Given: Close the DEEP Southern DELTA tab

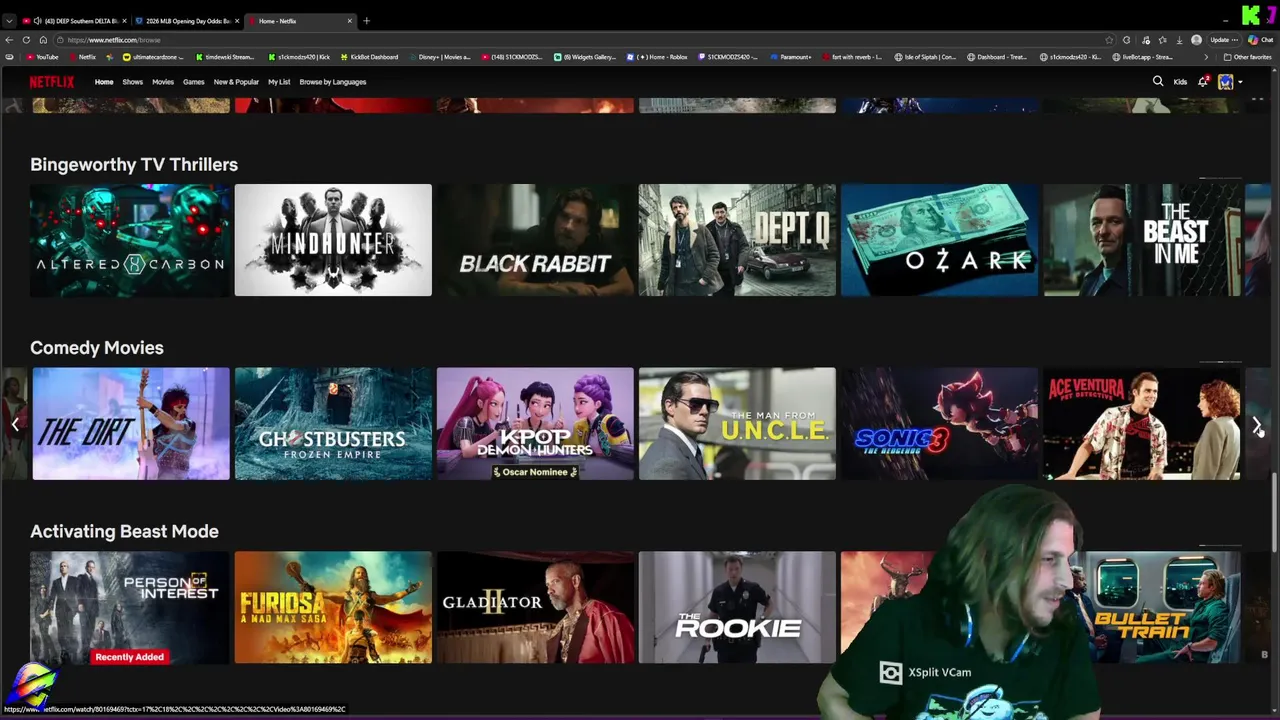Looking at the screenshot, I should [x=124, y=21].
